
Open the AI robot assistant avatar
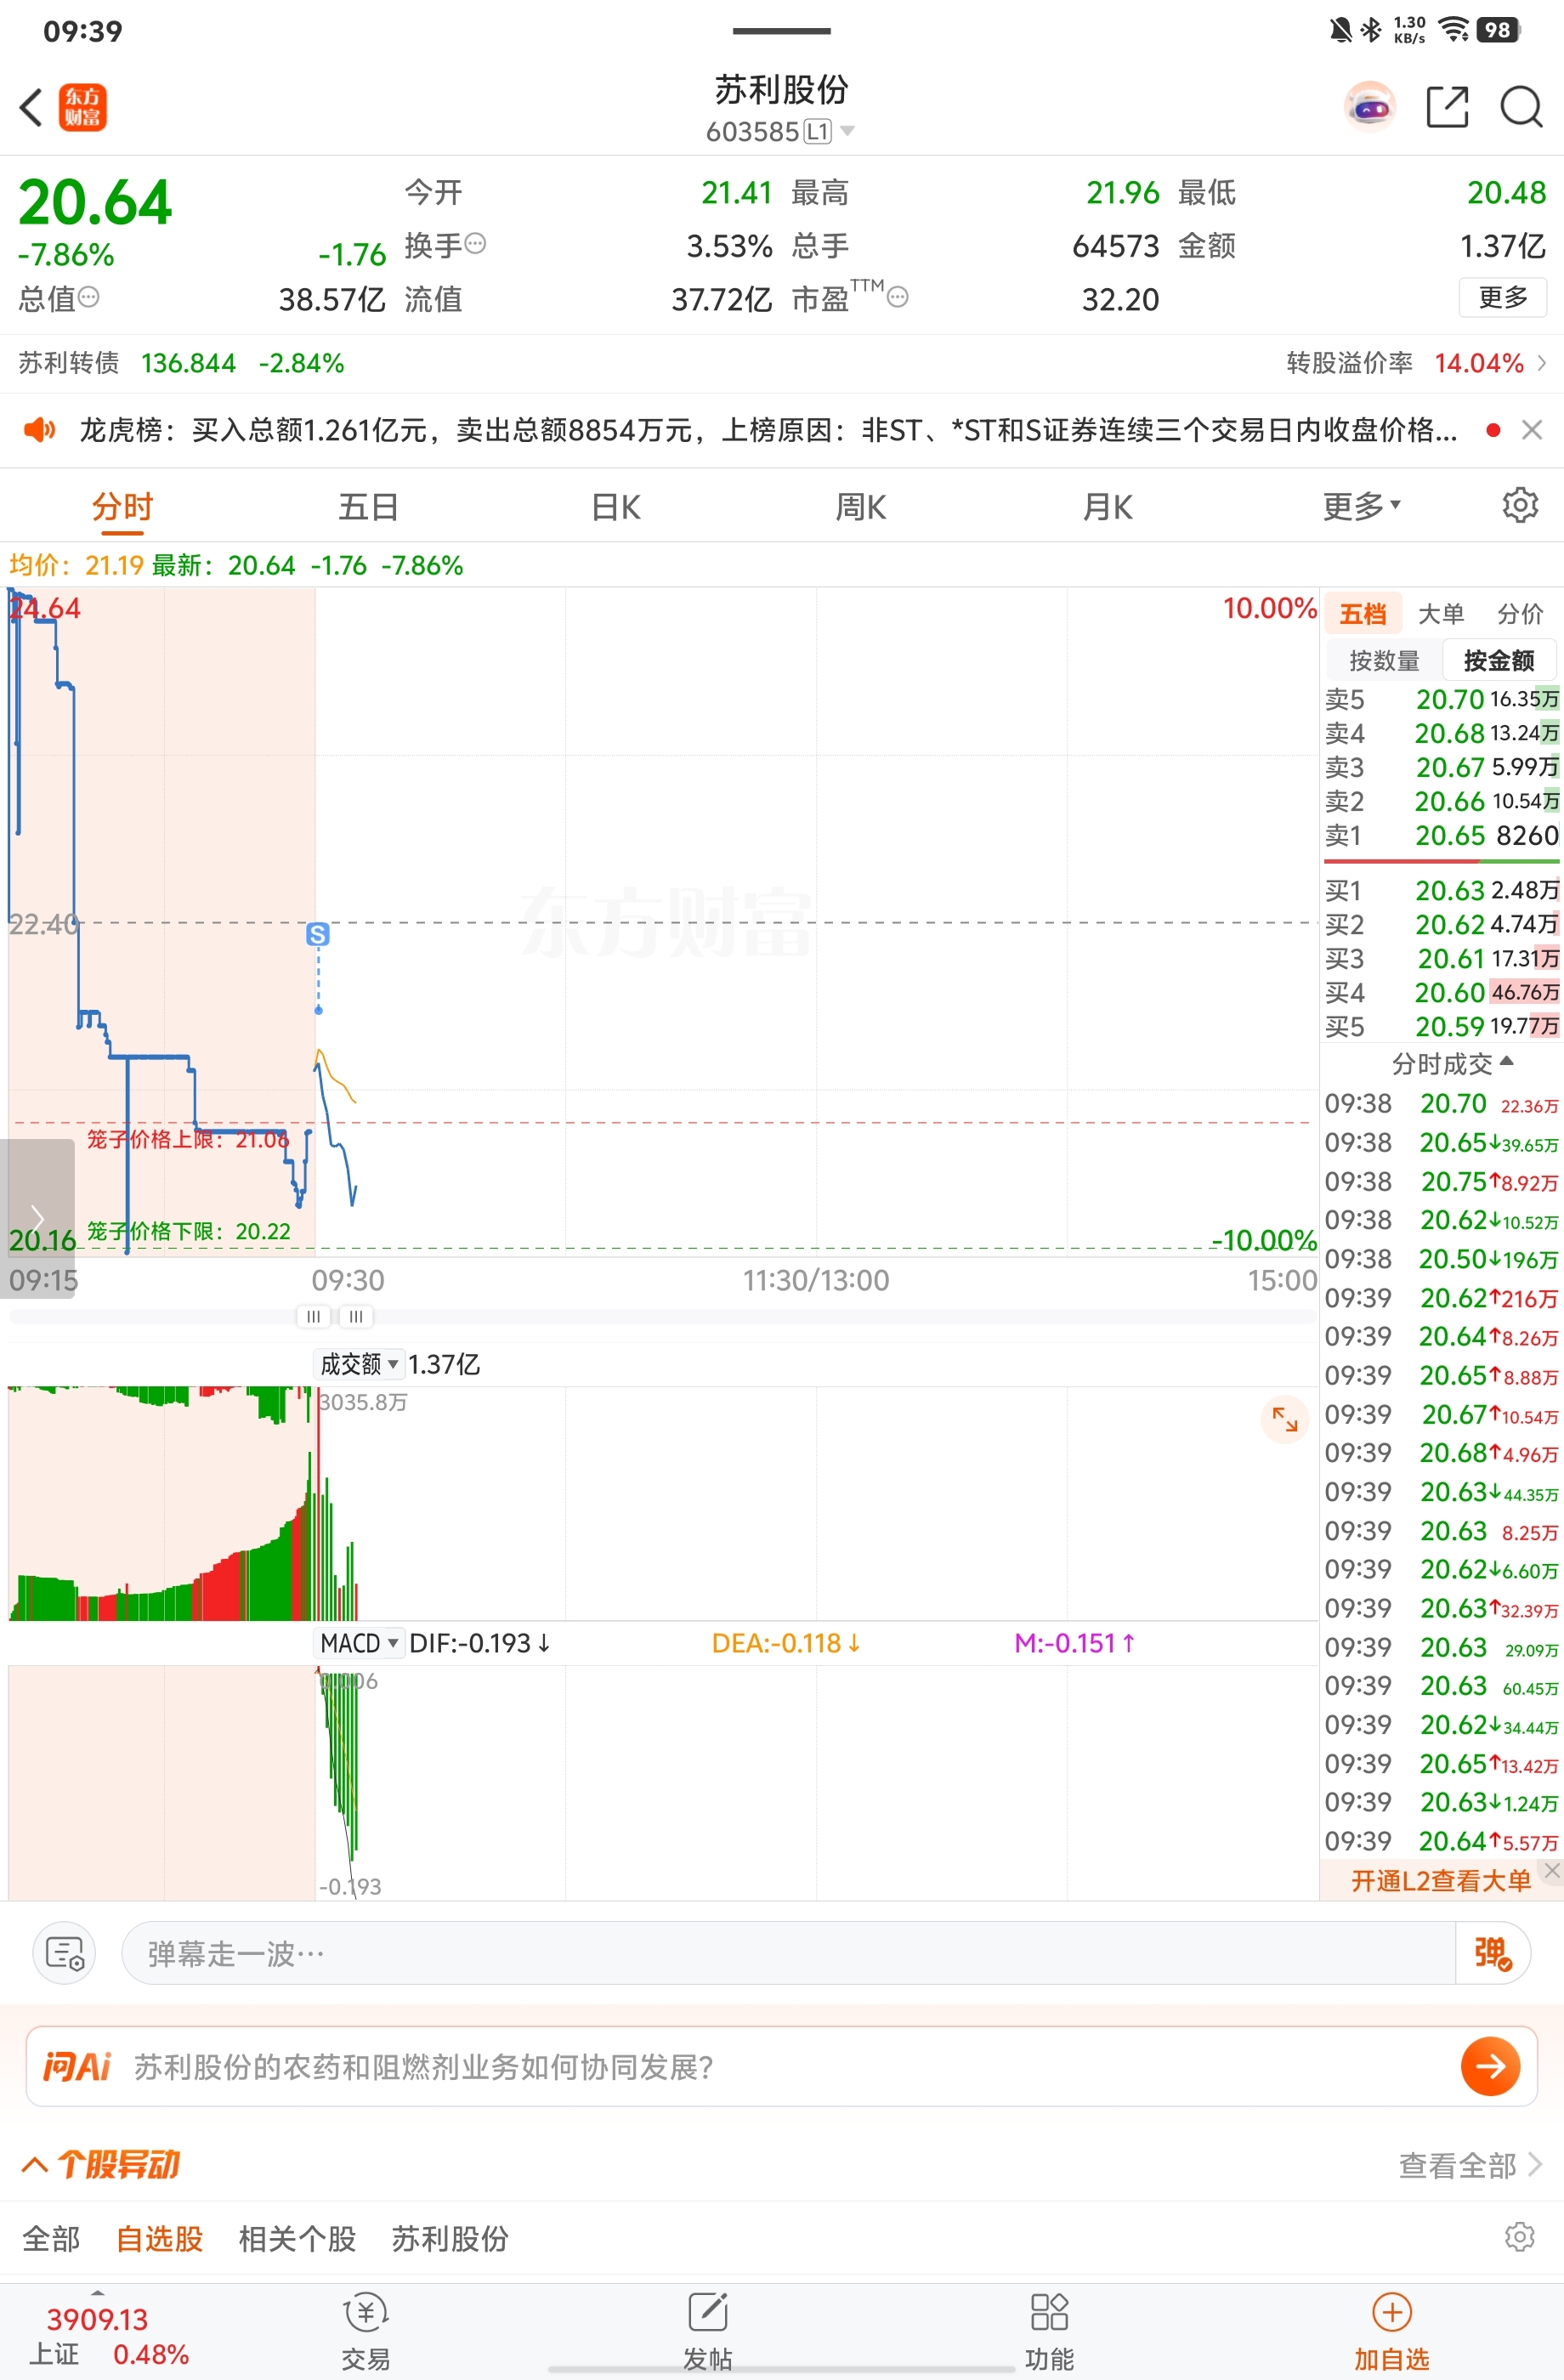pos(1369,106)
